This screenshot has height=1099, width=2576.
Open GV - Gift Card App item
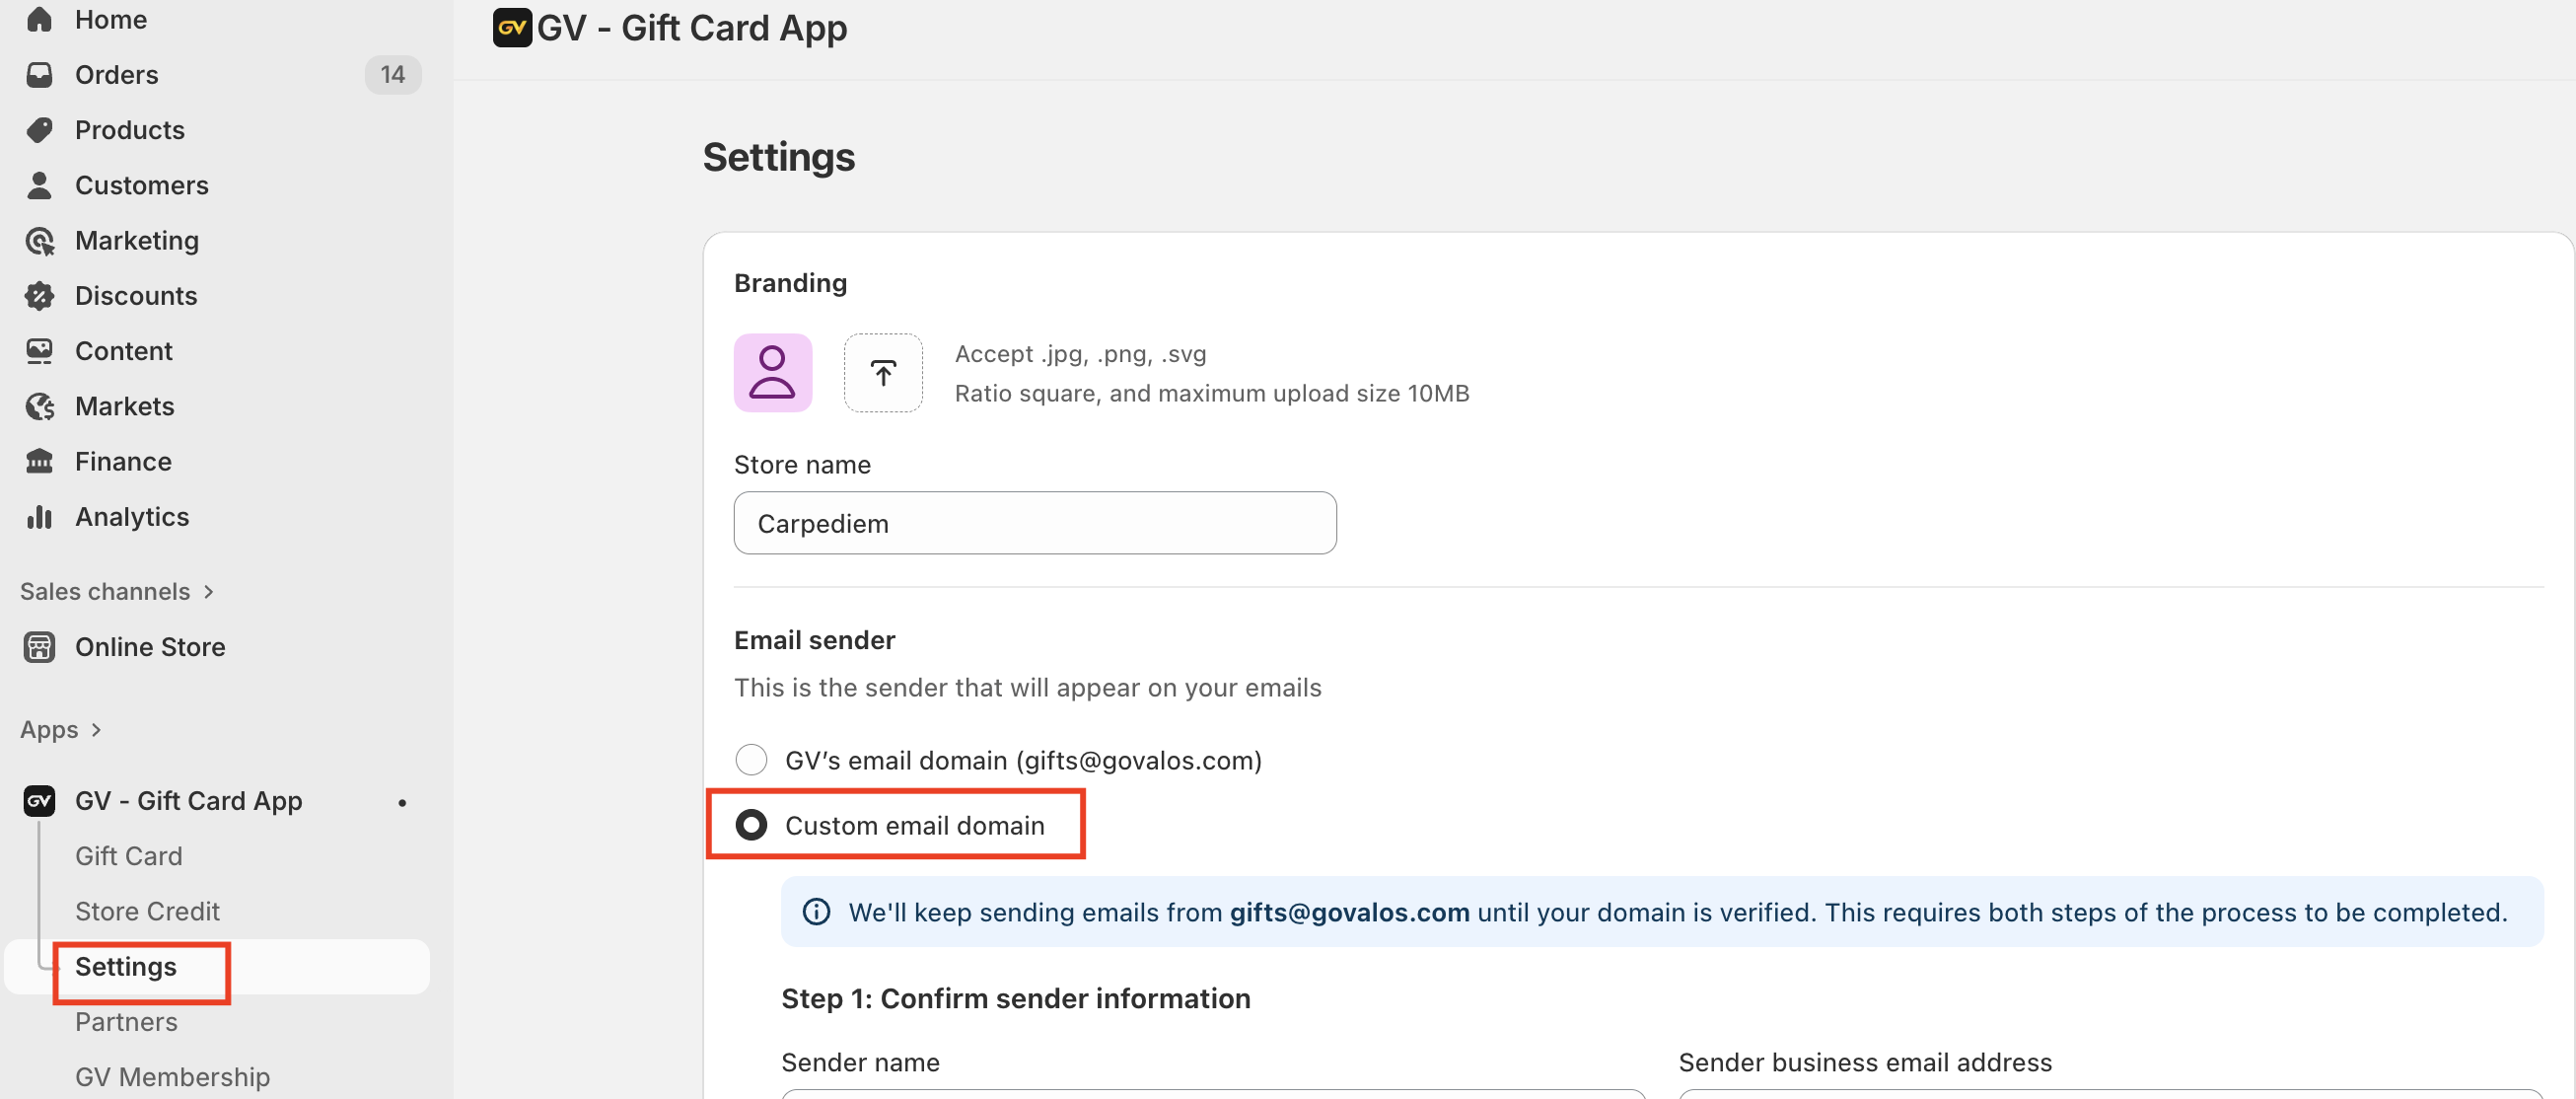(188, 801)
